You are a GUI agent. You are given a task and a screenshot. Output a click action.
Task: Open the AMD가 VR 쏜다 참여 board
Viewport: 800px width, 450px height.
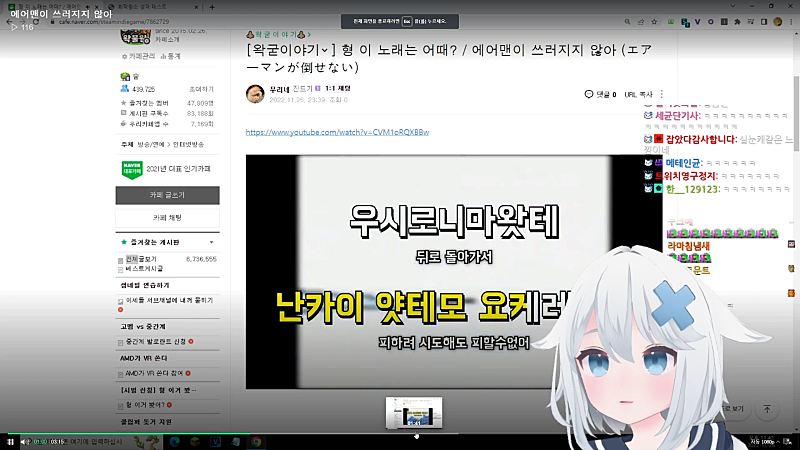tap(154, 373)
